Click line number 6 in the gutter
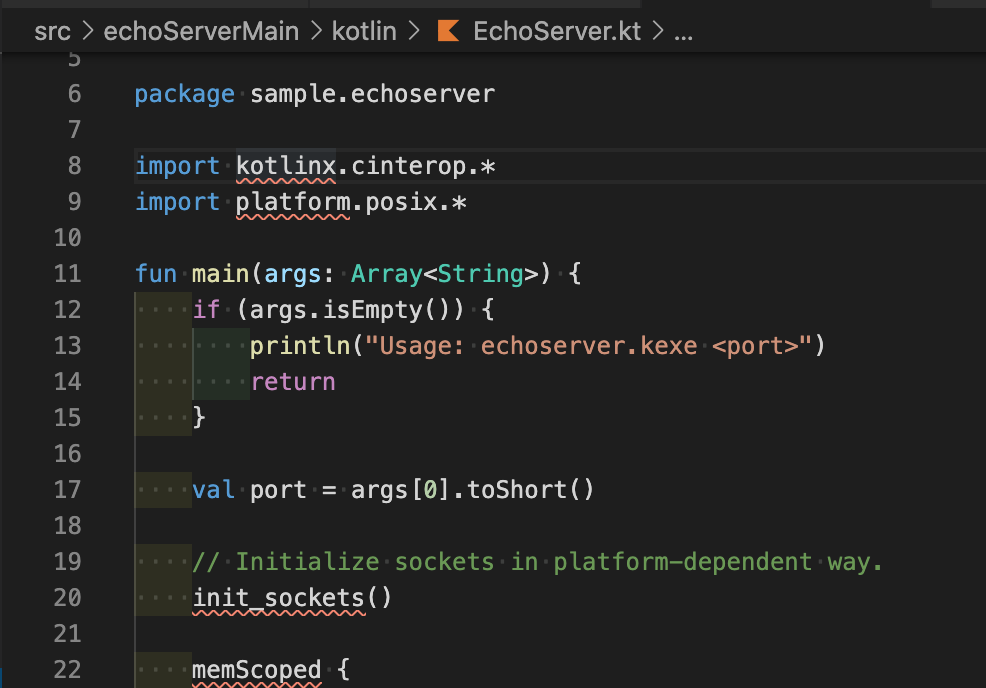986x688 pixels. (74, 94)
